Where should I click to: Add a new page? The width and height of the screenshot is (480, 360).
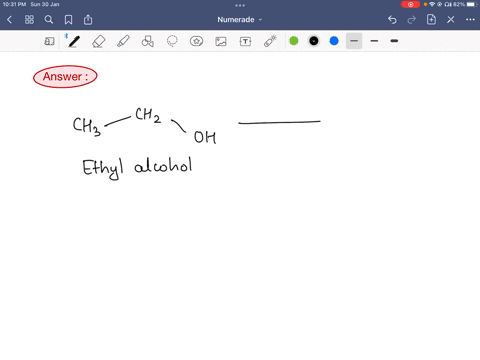point(431,20)
